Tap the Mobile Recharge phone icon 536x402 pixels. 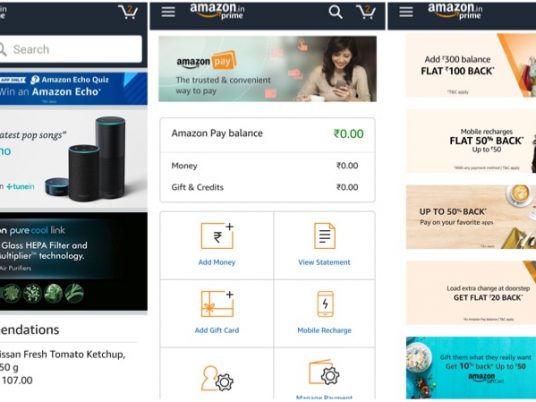tap(325, 304)
